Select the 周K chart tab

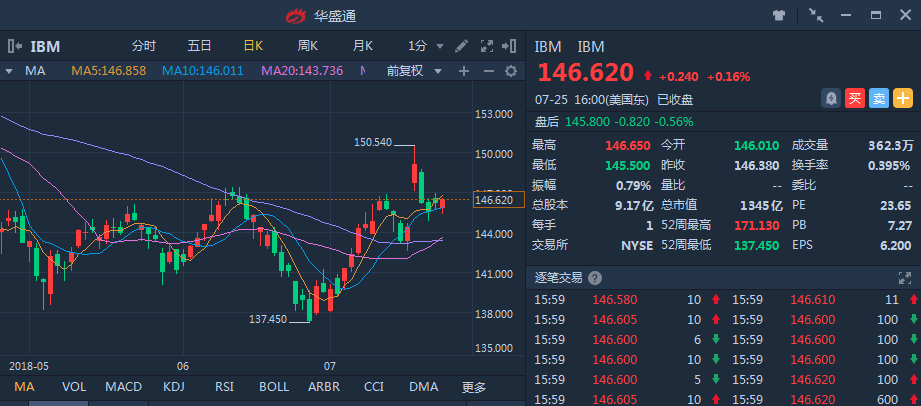pyautogui.click(x=308, y=46)
